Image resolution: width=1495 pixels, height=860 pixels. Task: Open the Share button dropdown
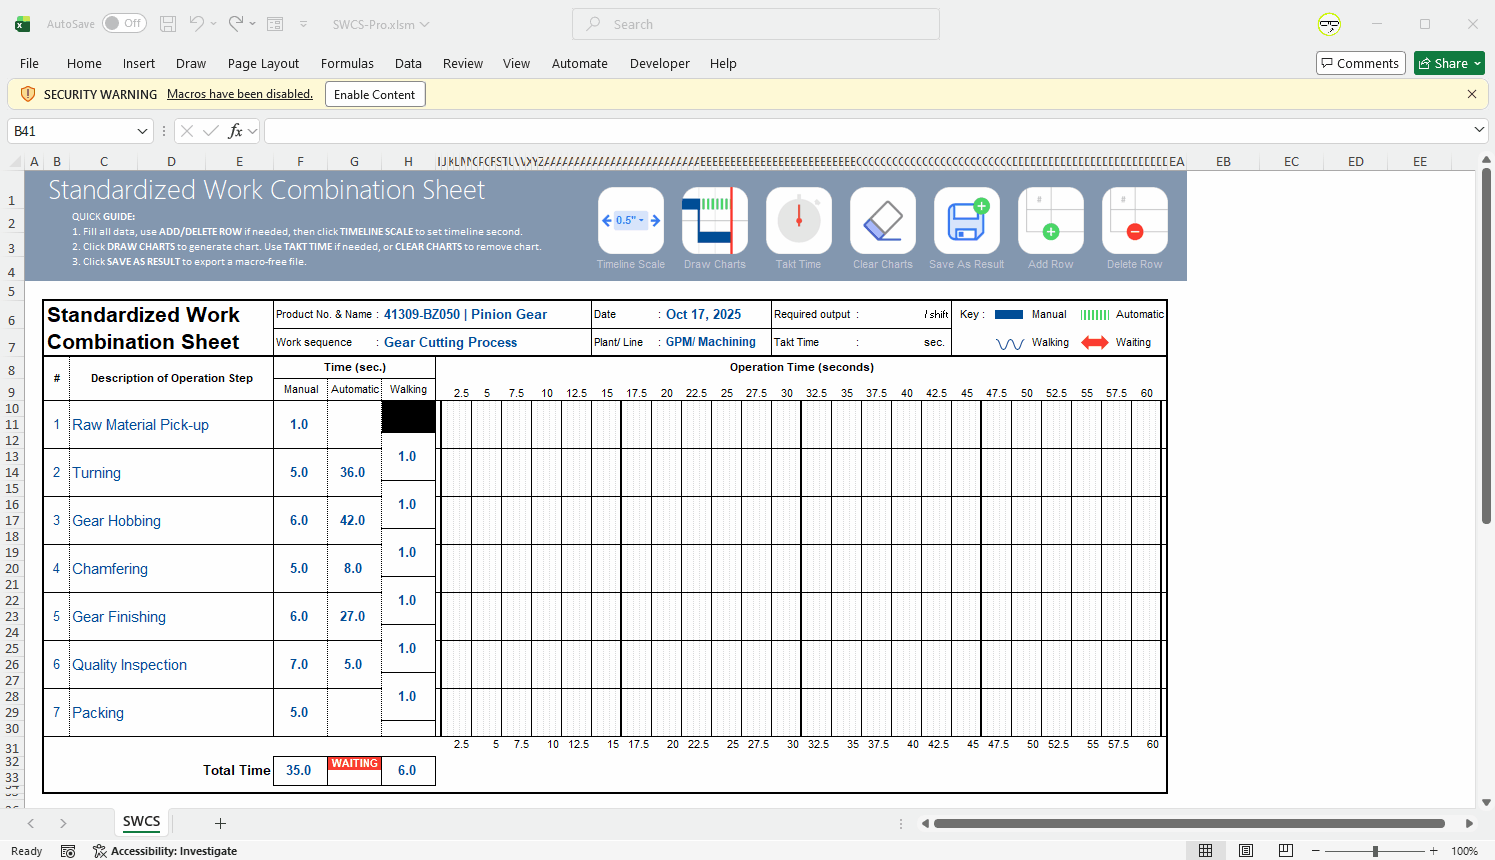1477,63
